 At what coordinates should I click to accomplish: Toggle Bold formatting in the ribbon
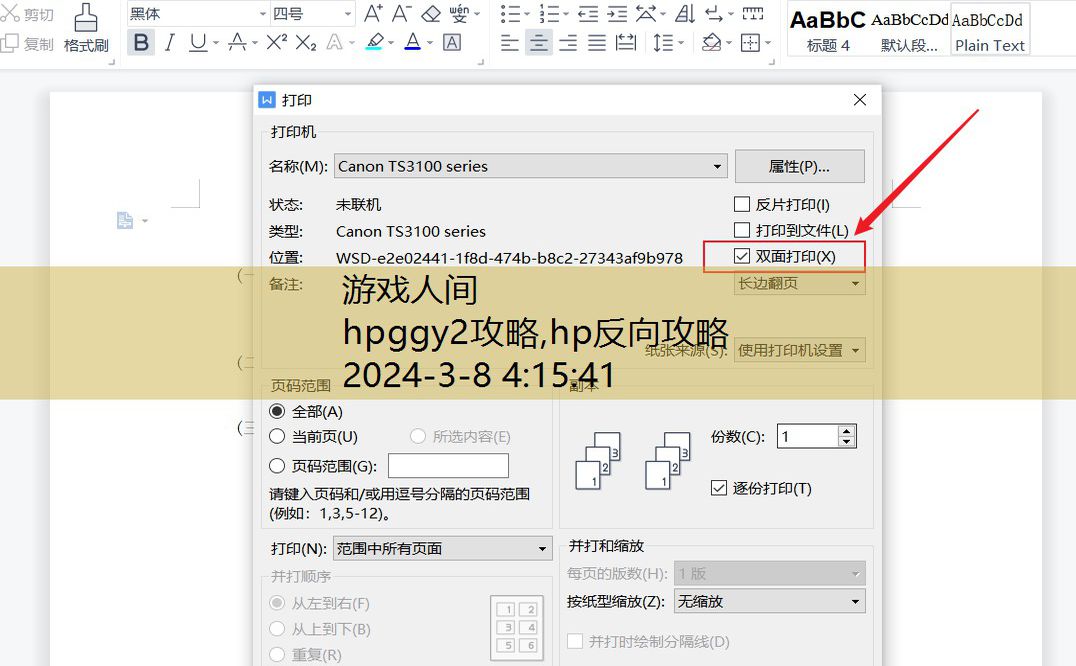[x=141, y=43]
